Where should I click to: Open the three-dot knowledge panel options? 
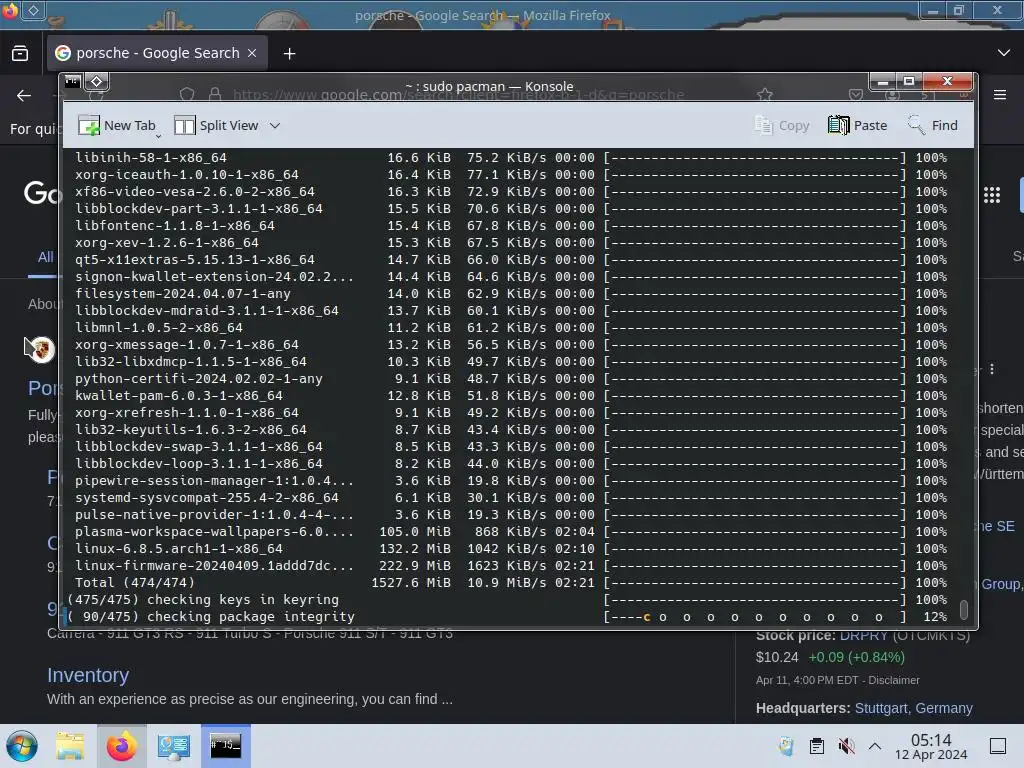(992, 369)
